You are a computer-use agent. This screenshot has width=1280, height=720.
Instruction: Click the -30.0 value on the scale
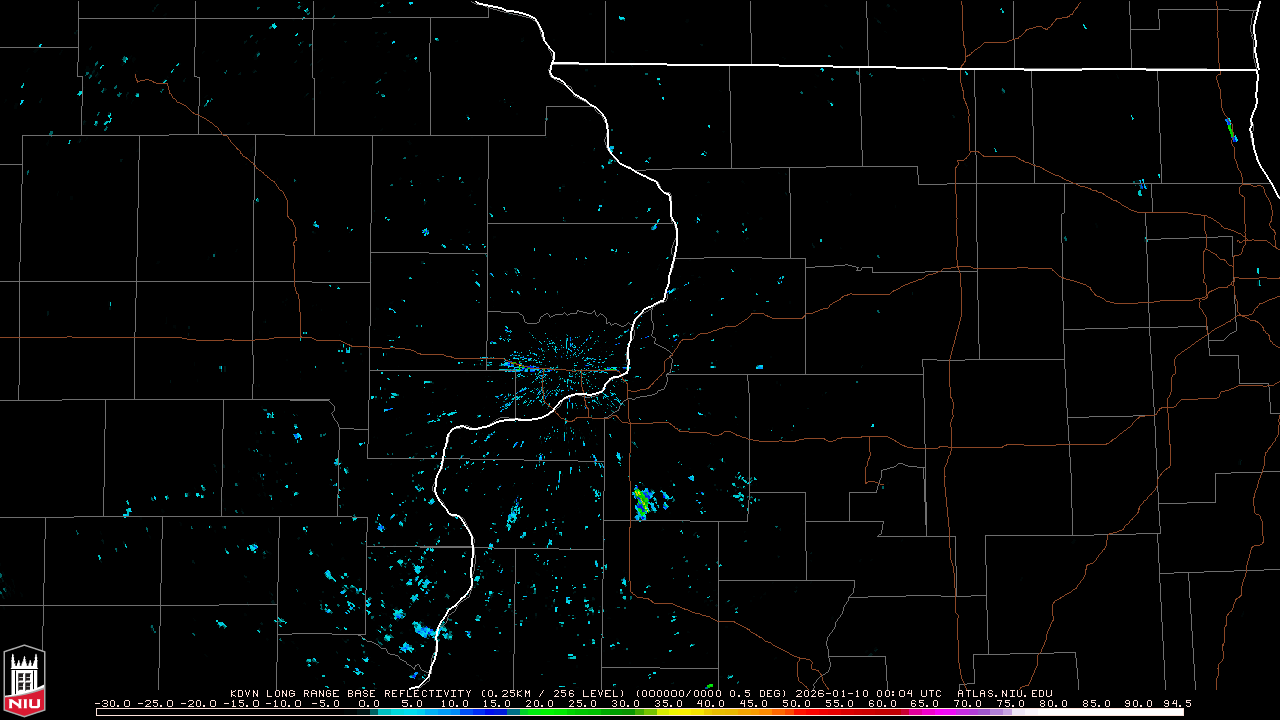114,704
